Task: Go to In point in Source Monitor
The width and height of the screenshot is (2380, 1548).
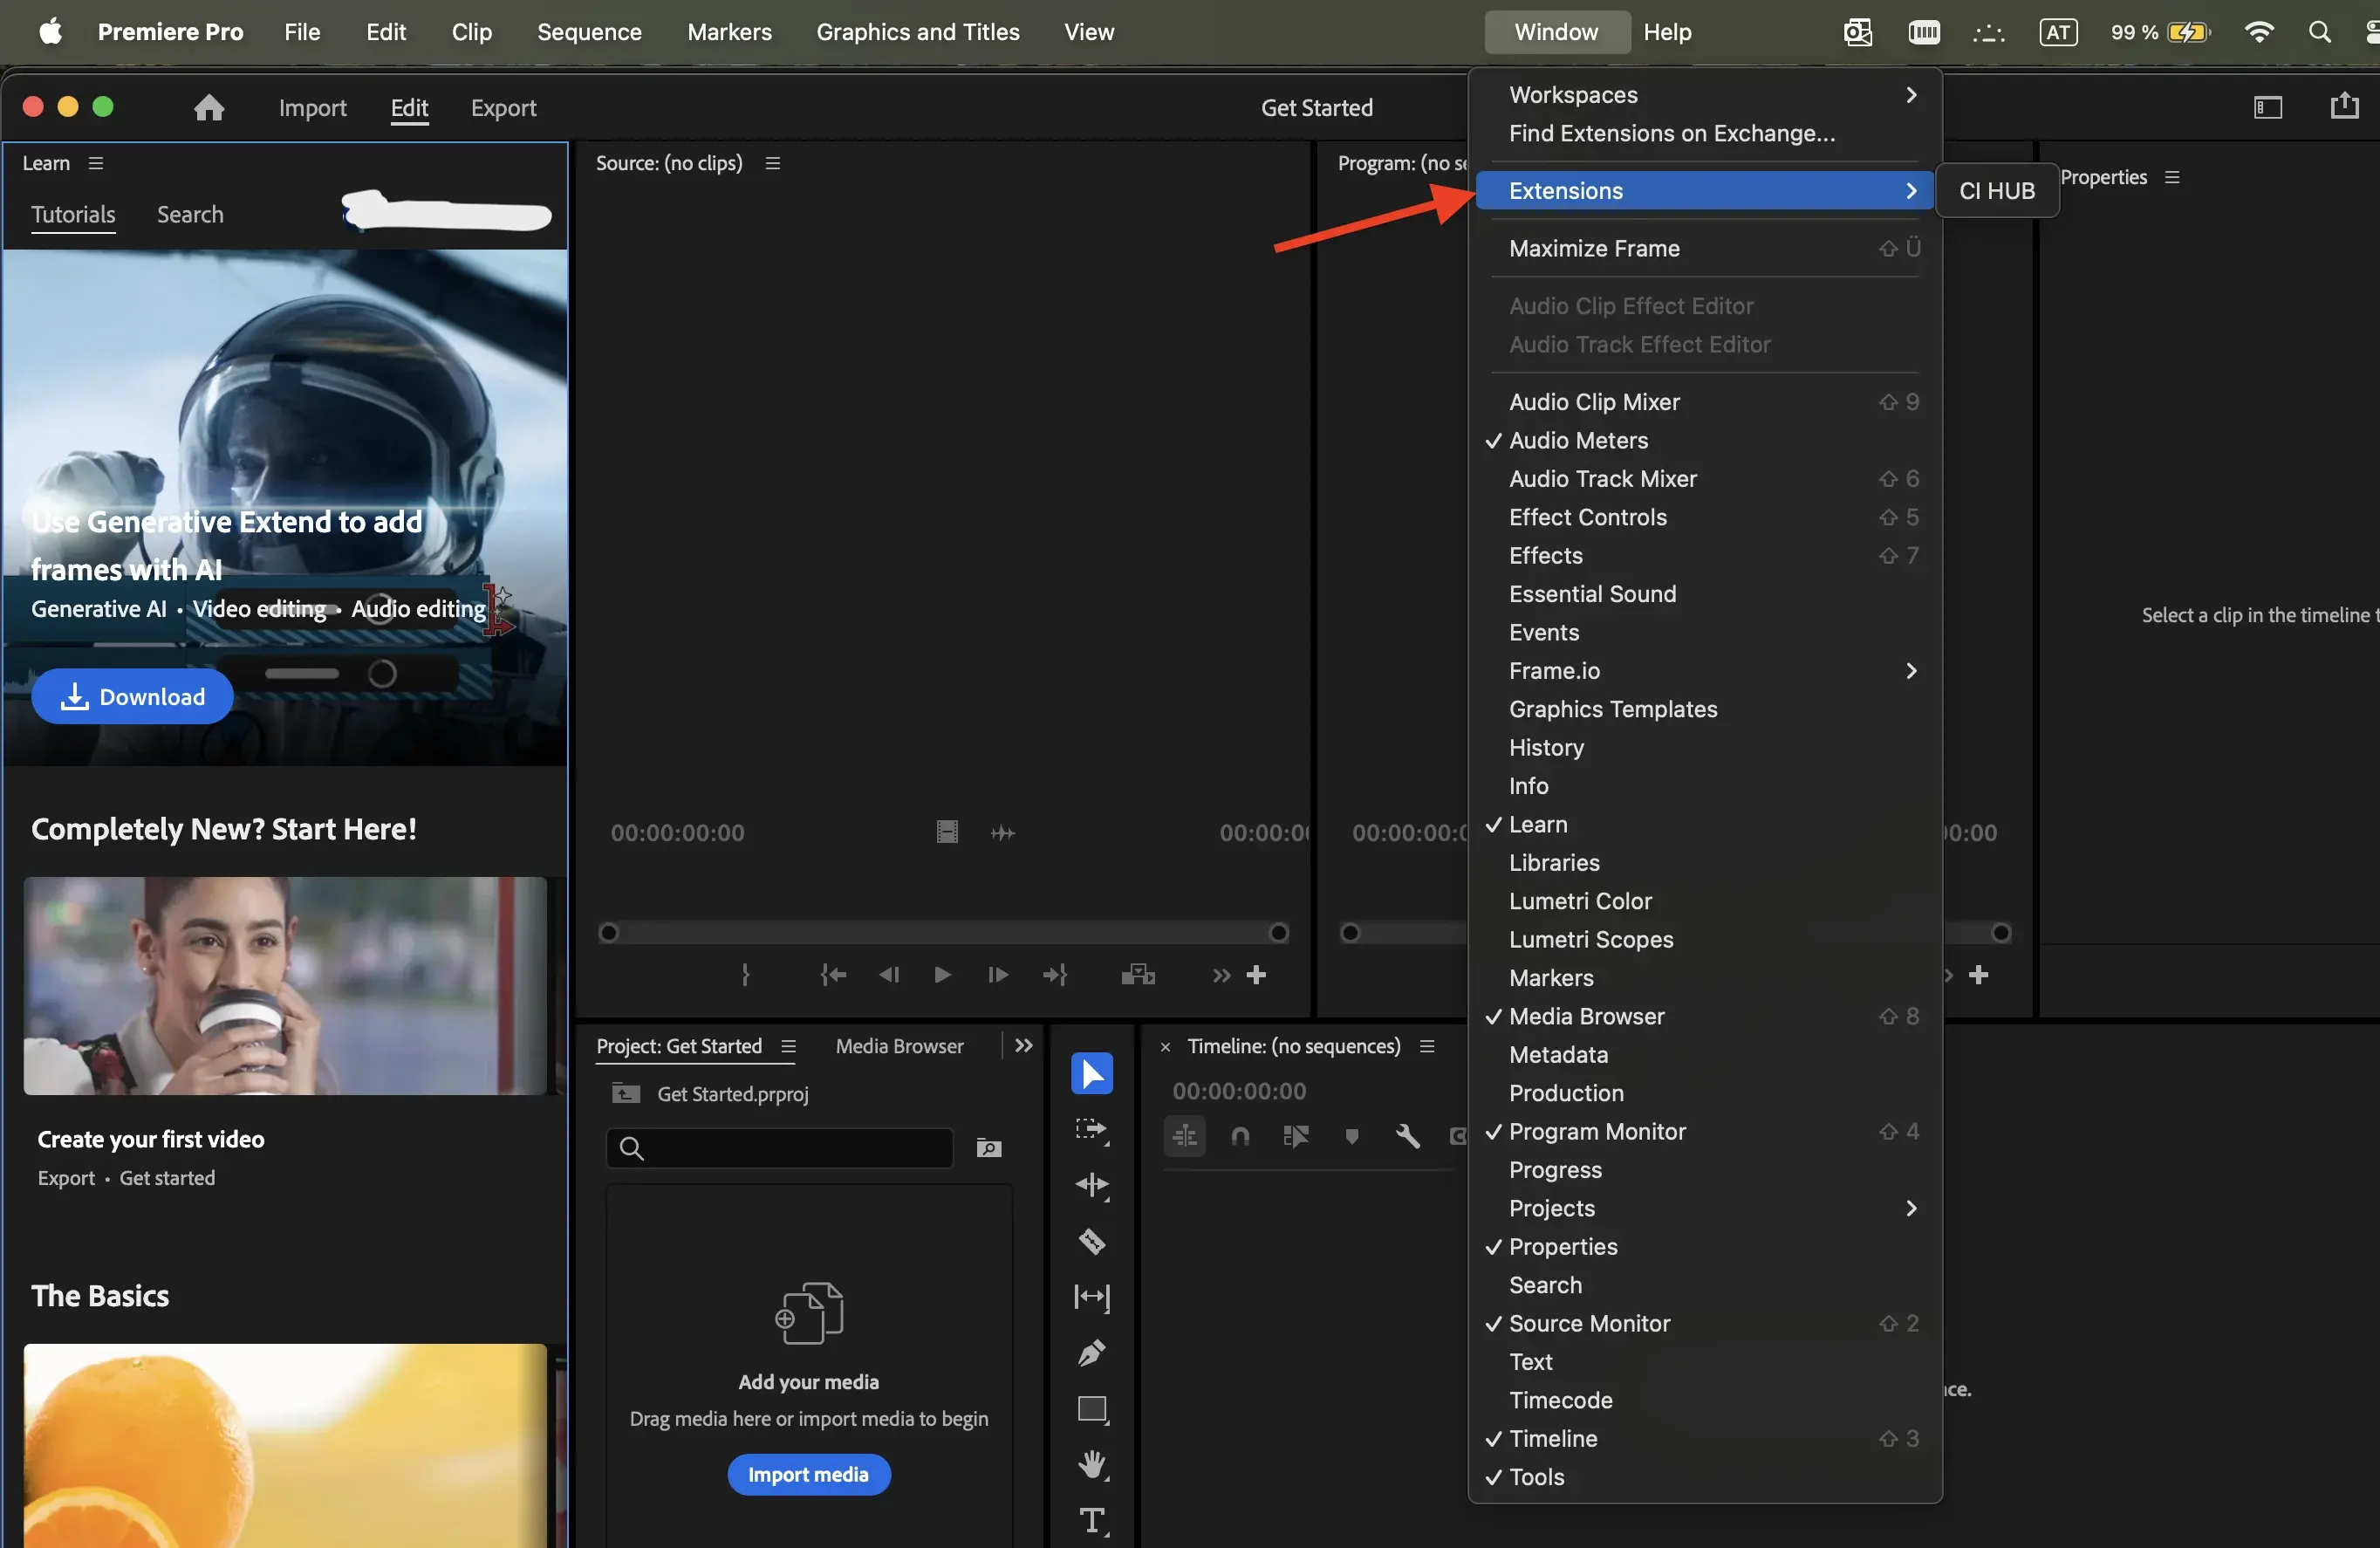Action: click(x=833, y=975)
